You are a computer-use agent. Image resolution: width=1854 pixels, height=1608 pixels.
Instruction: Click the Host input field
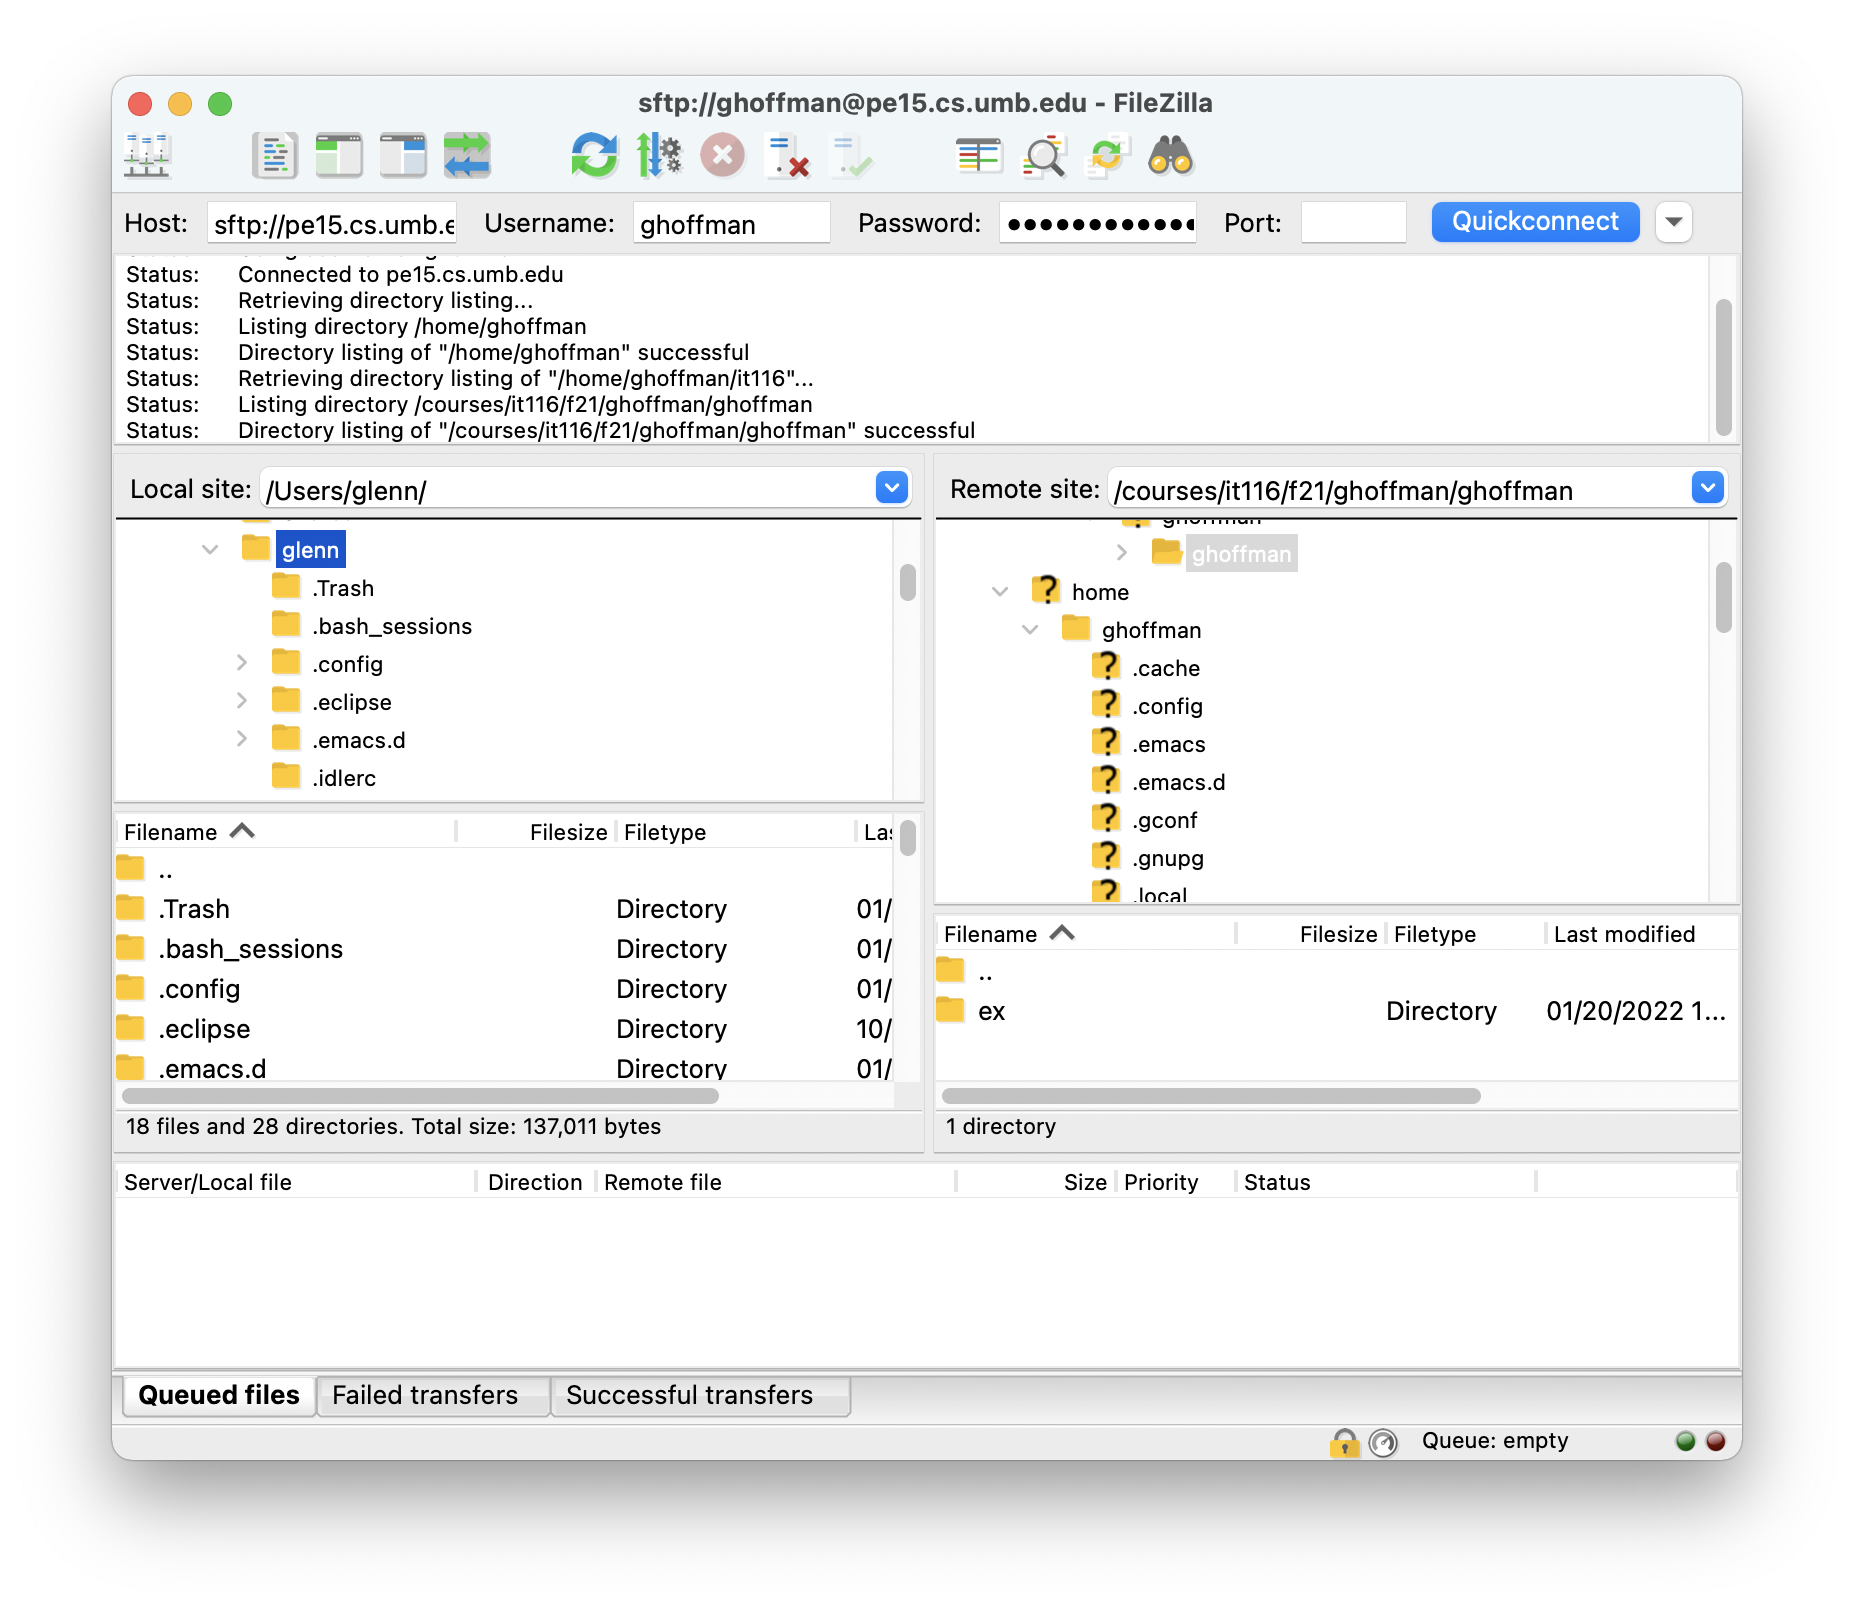coord(333,223)
